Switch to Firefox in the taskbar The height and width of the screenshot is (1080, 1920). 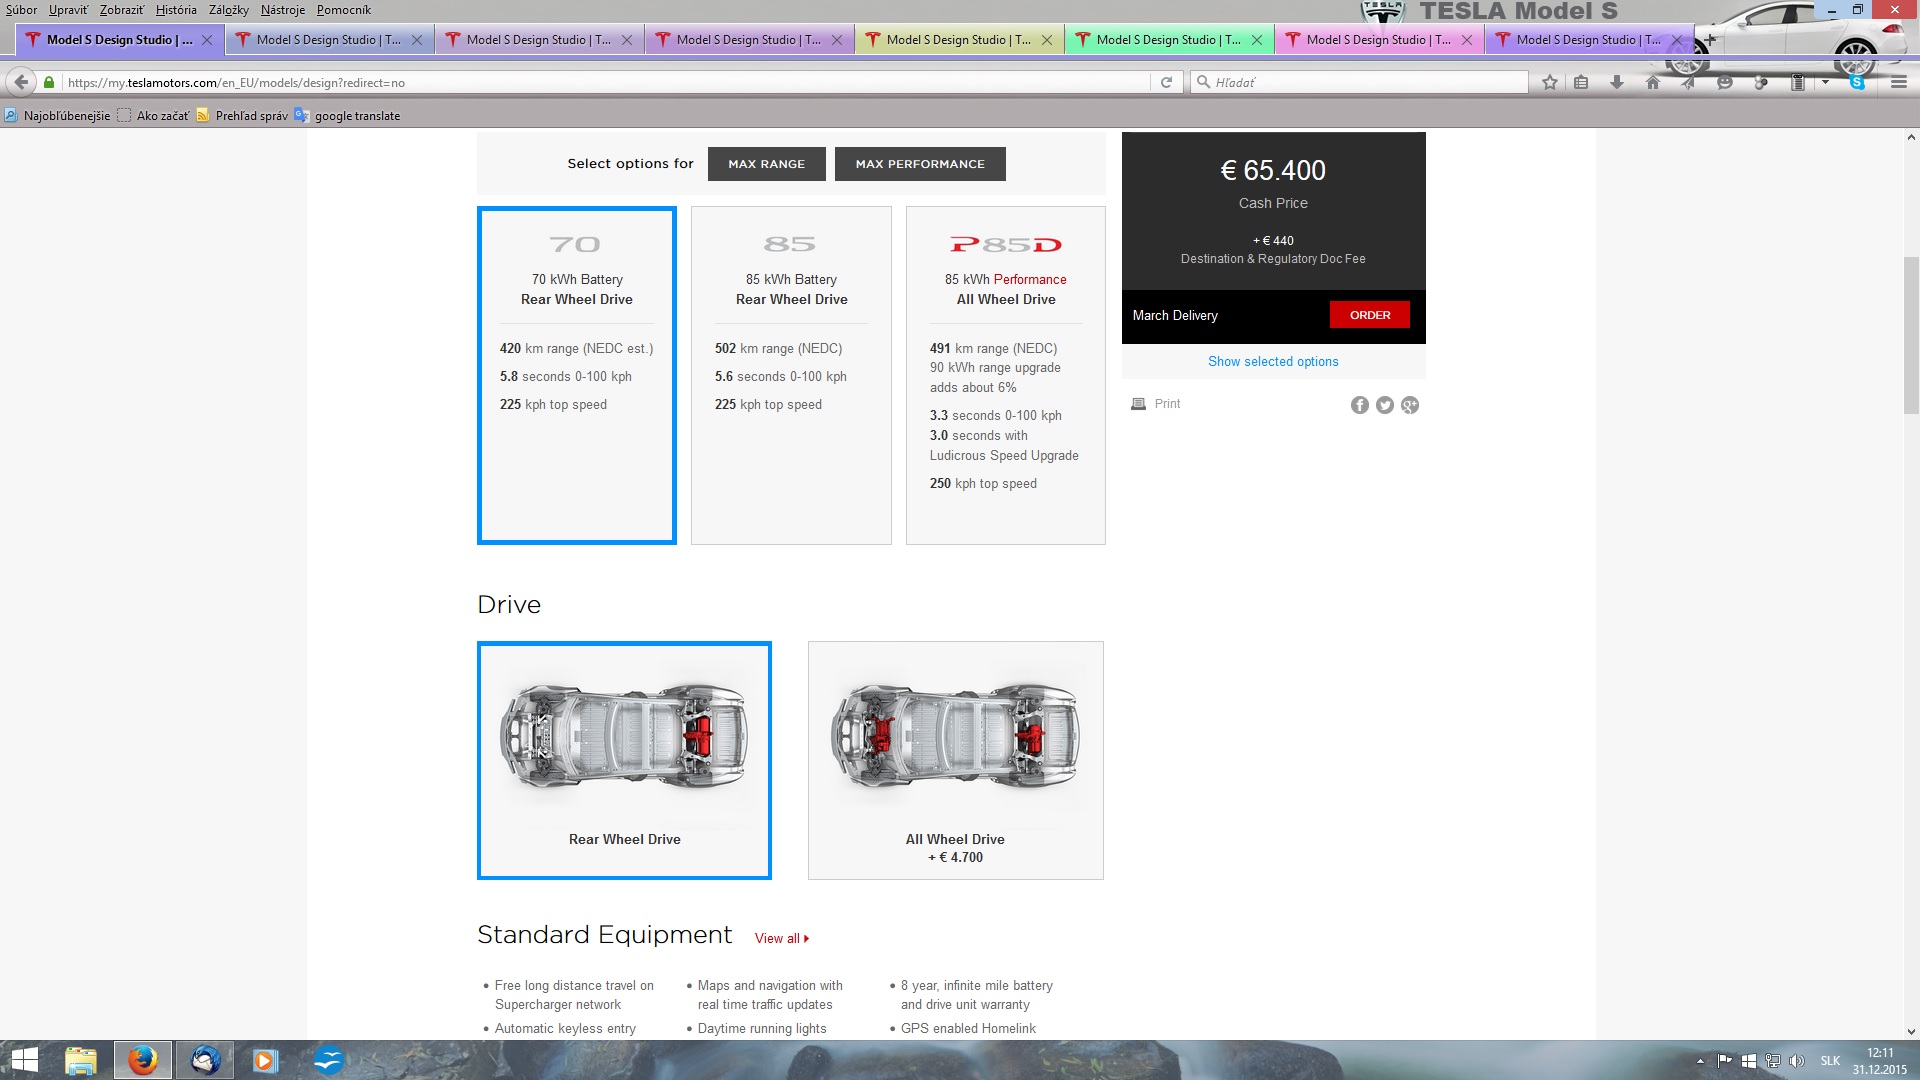coord(142,1060)
